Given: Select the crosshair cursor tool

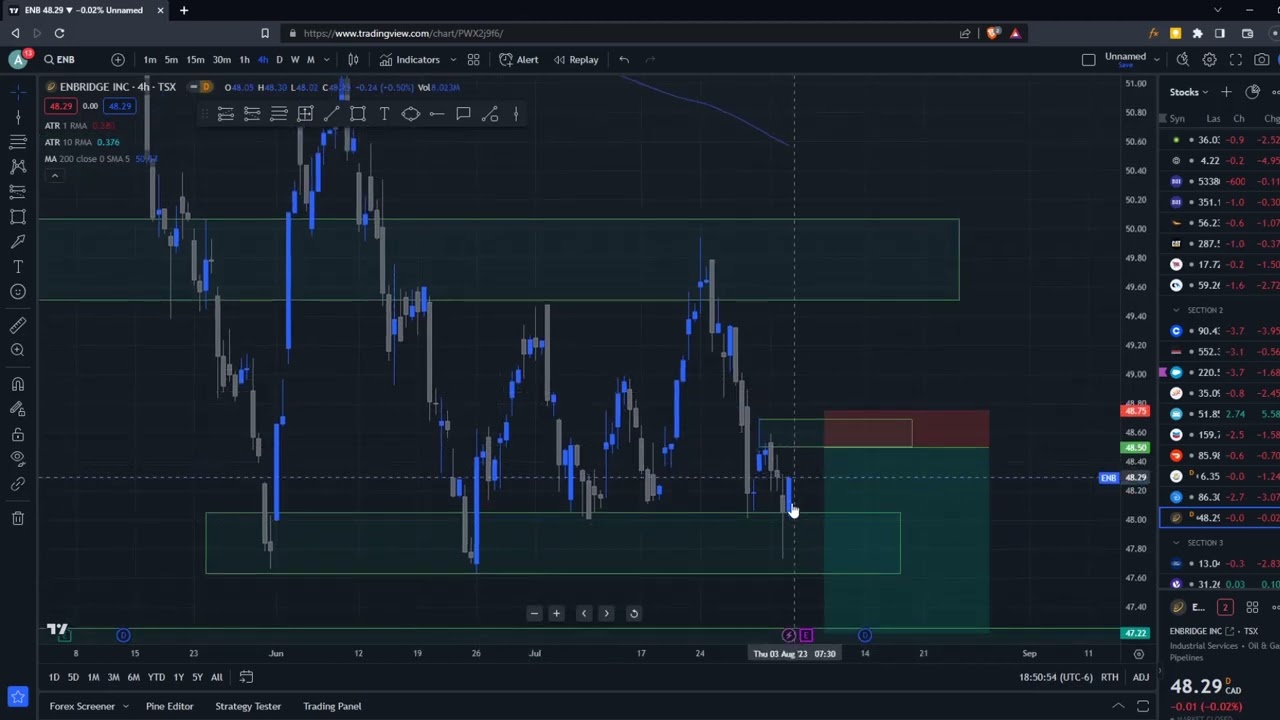Looking at the screenshot, I should 18,92.
